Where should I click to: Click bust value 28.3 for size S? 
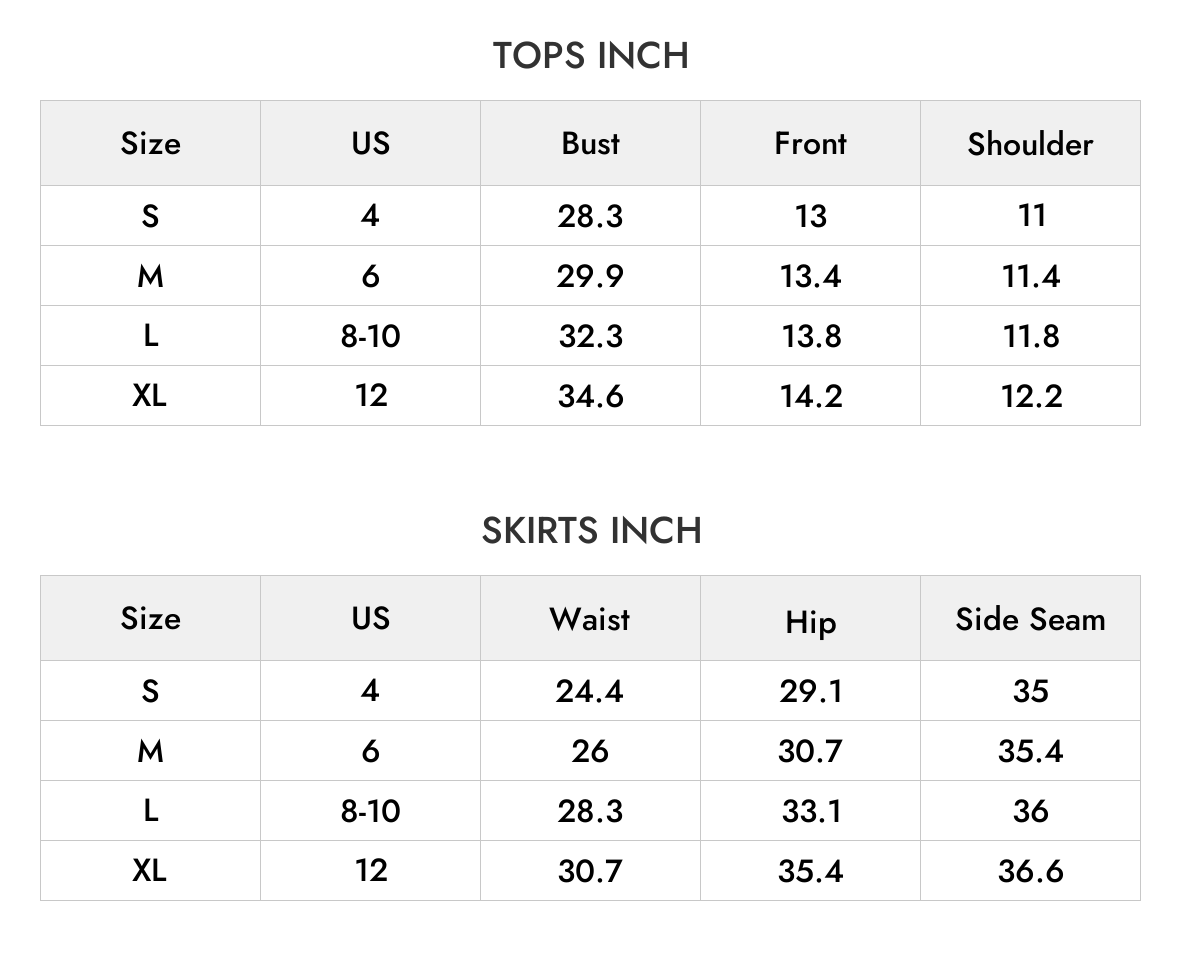tap(591, 216)
